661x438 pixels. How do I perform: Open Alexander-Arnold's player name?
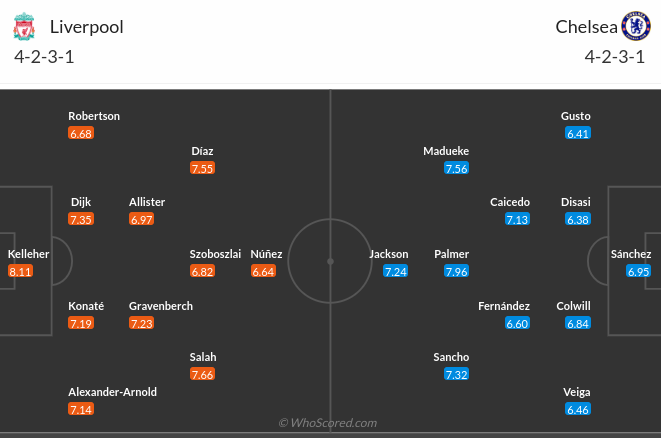(112, 392)
